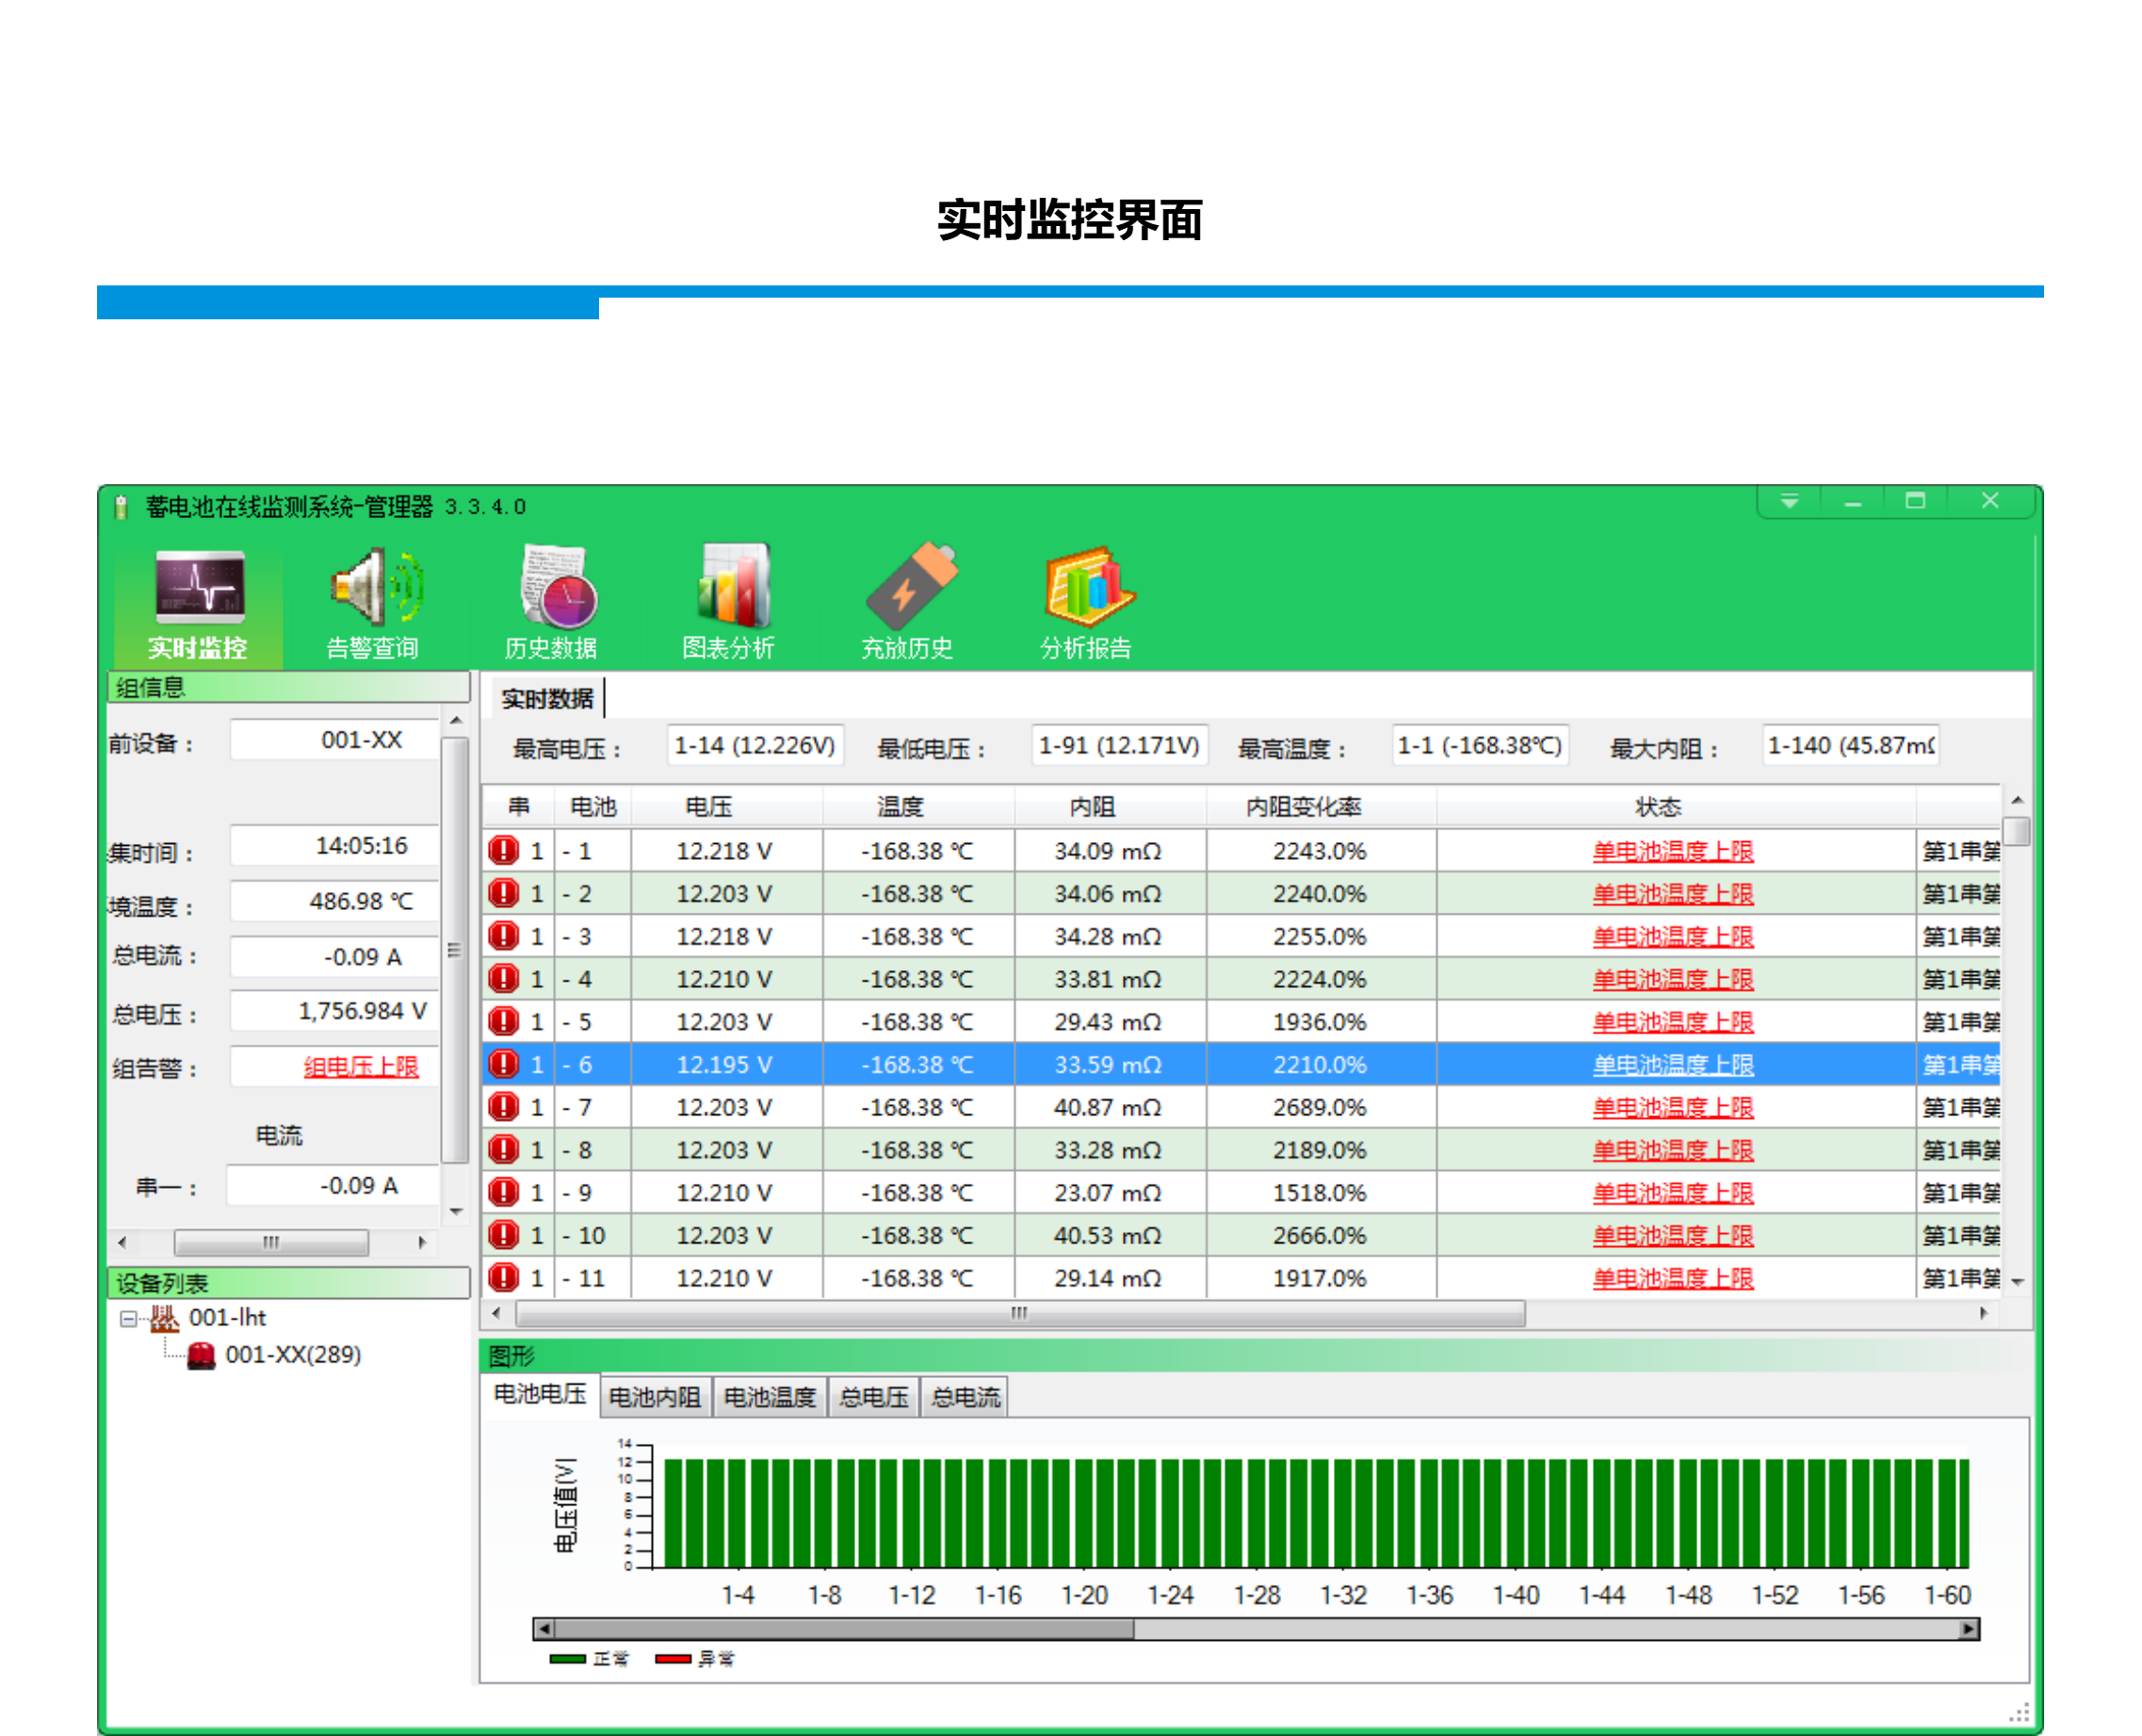
Task: Open the 分析报告 analysis report icon
Action: [x=1088, y=588]
